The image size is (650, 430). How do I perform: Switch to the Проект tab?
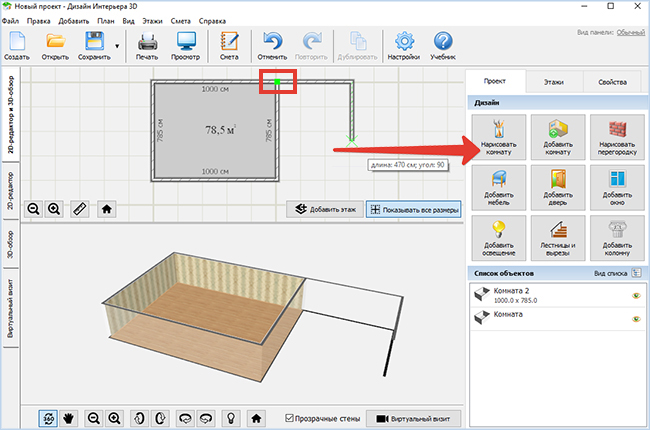point(495,81)
